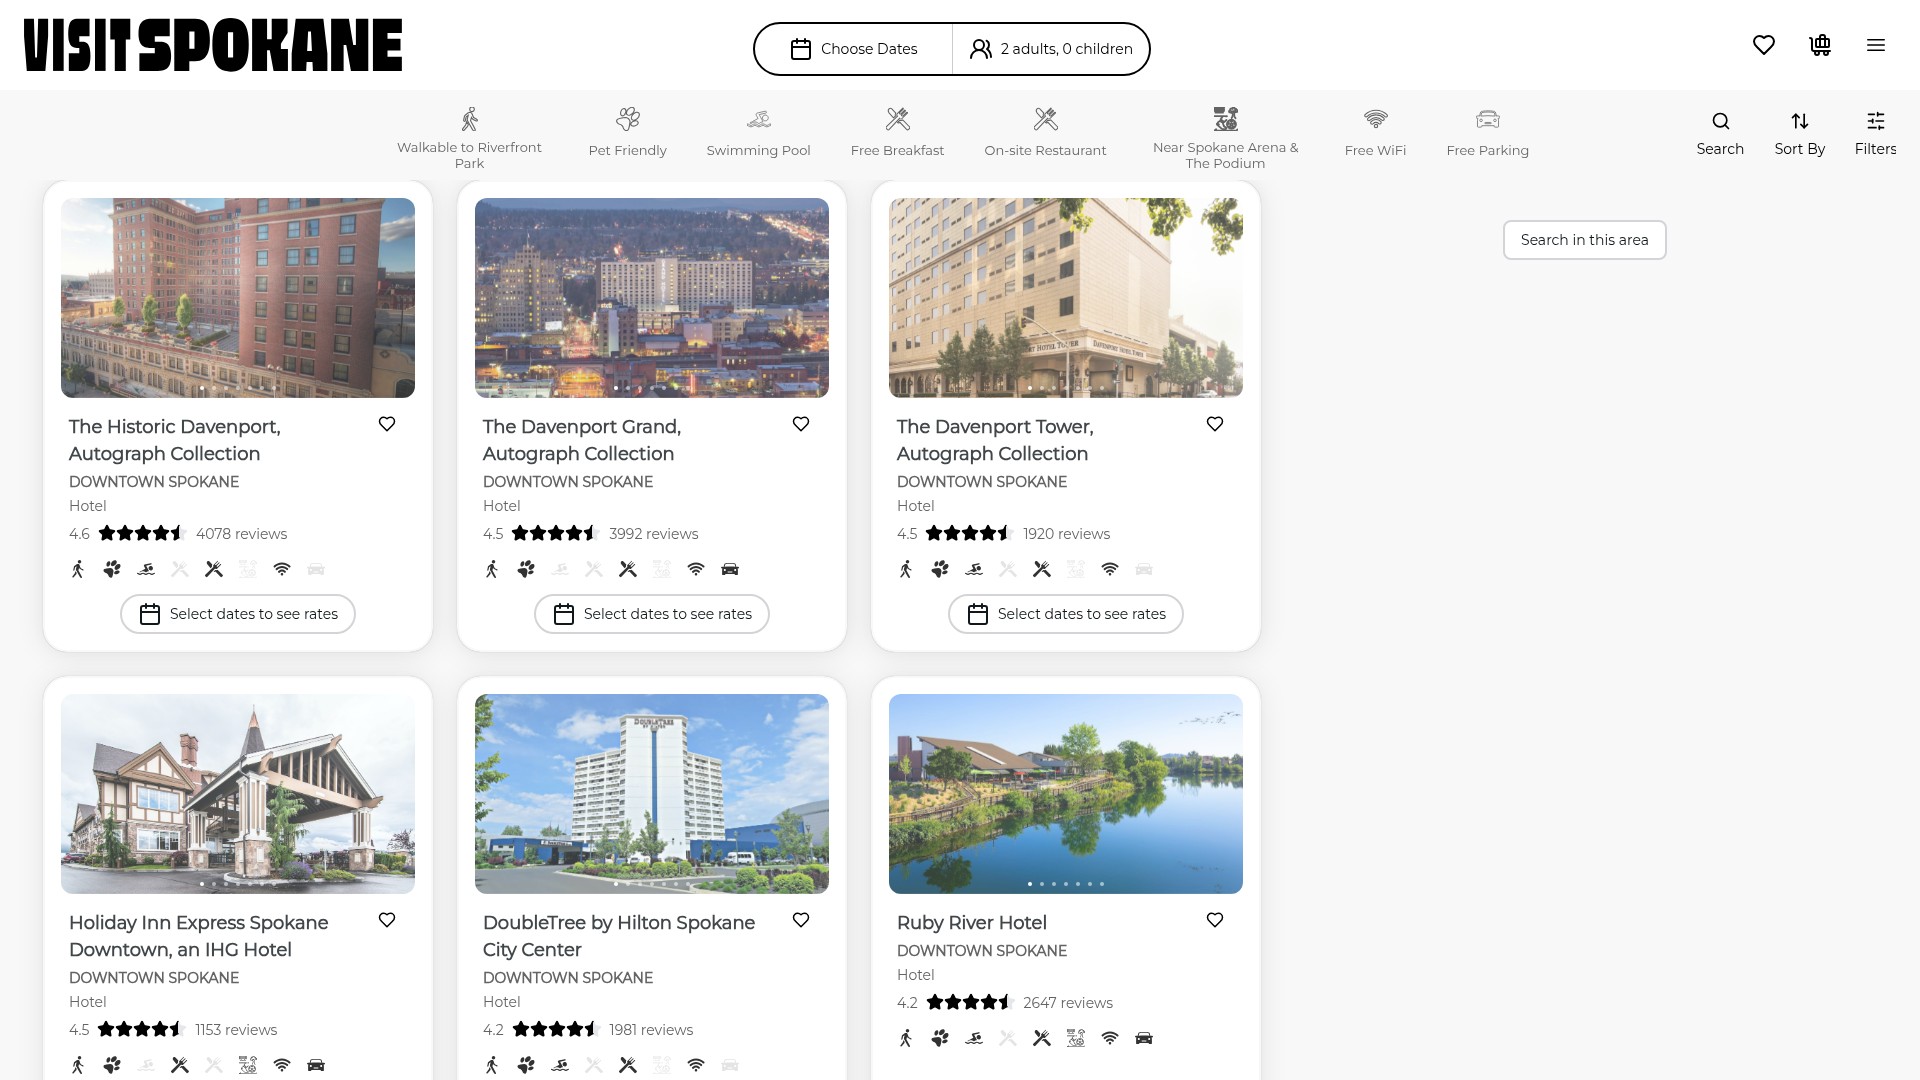Click walking icon on Ruby River Hotel card
Screen dimensions: 1920x1080
906,1038
